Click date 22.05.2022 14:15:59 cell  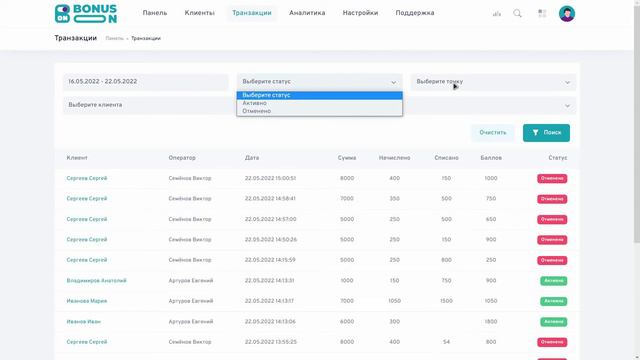[x=270, y=260]
